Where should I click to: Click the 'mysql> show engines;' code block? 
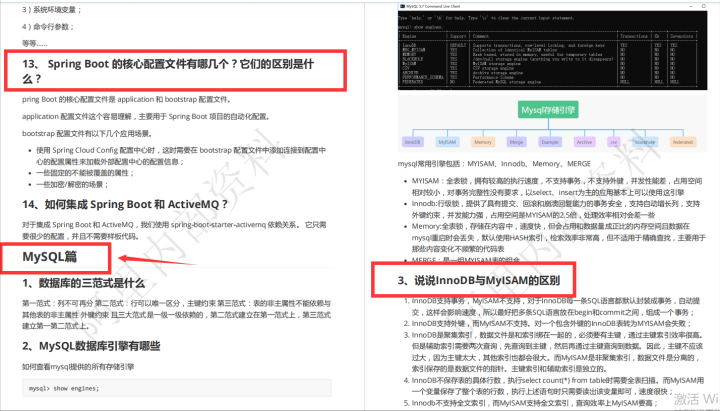click(x=177, y=388)
